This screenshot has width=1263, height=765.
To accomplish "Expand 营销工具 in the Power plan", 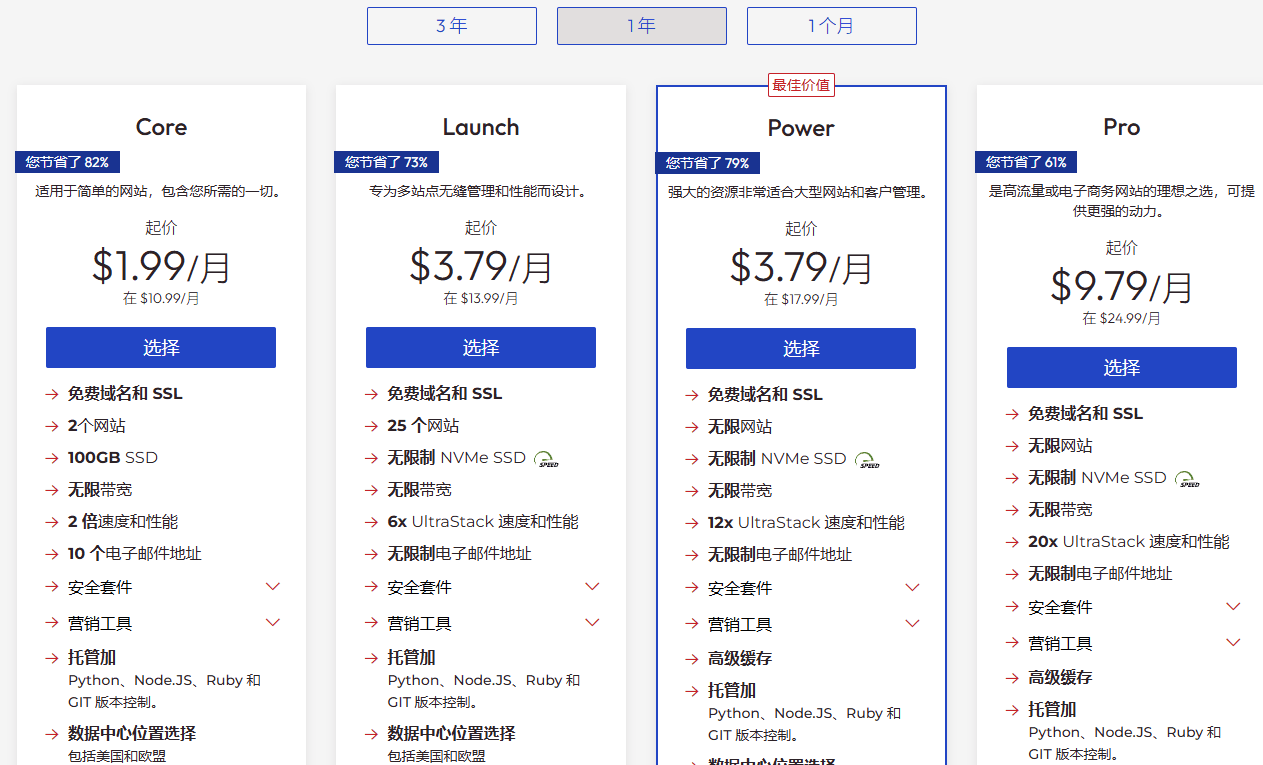I will click(x=912, y=622).
